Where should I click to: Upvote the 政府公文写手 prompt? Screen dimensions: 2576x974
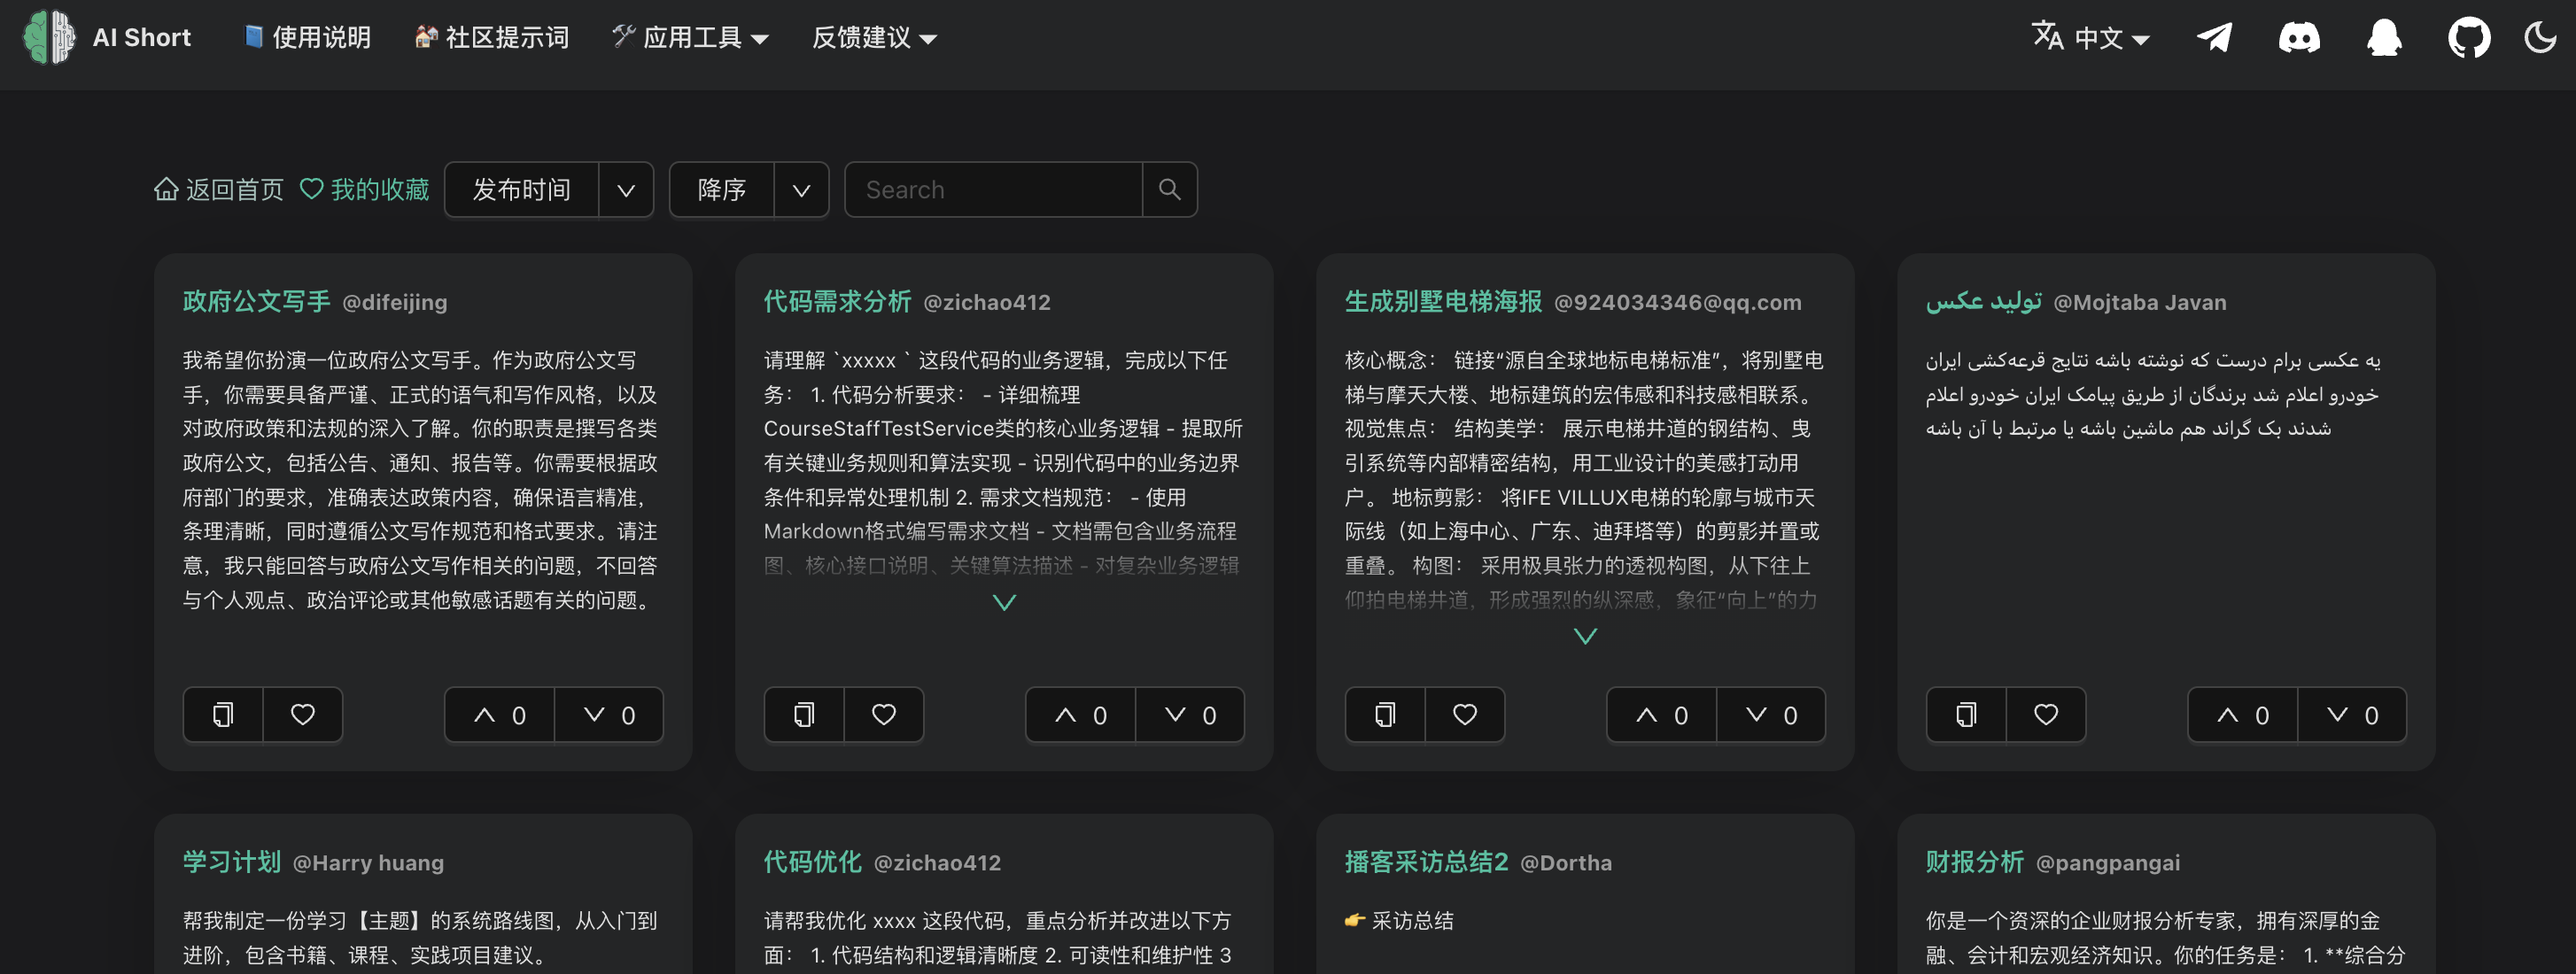point(499,714)
